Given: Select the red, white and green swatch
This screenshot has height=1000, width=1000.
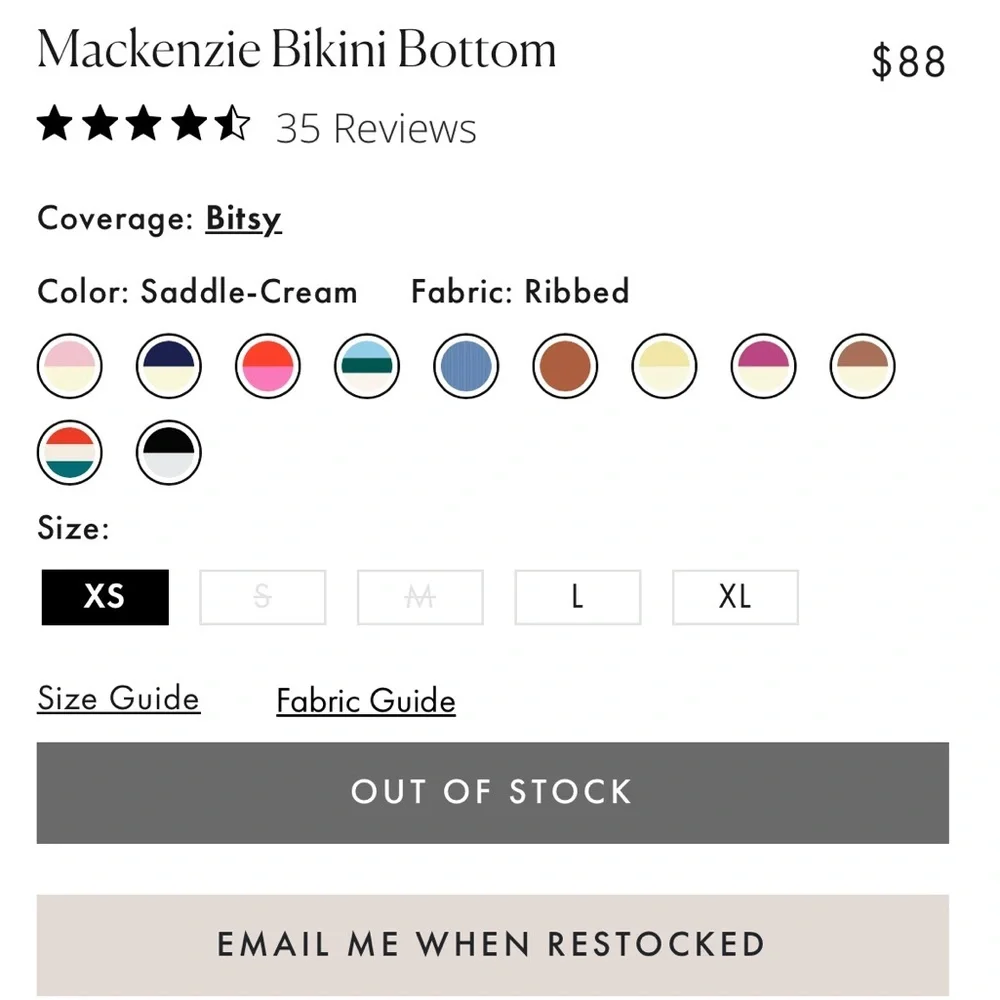Looking at the screenshot, I should point(69,452).
